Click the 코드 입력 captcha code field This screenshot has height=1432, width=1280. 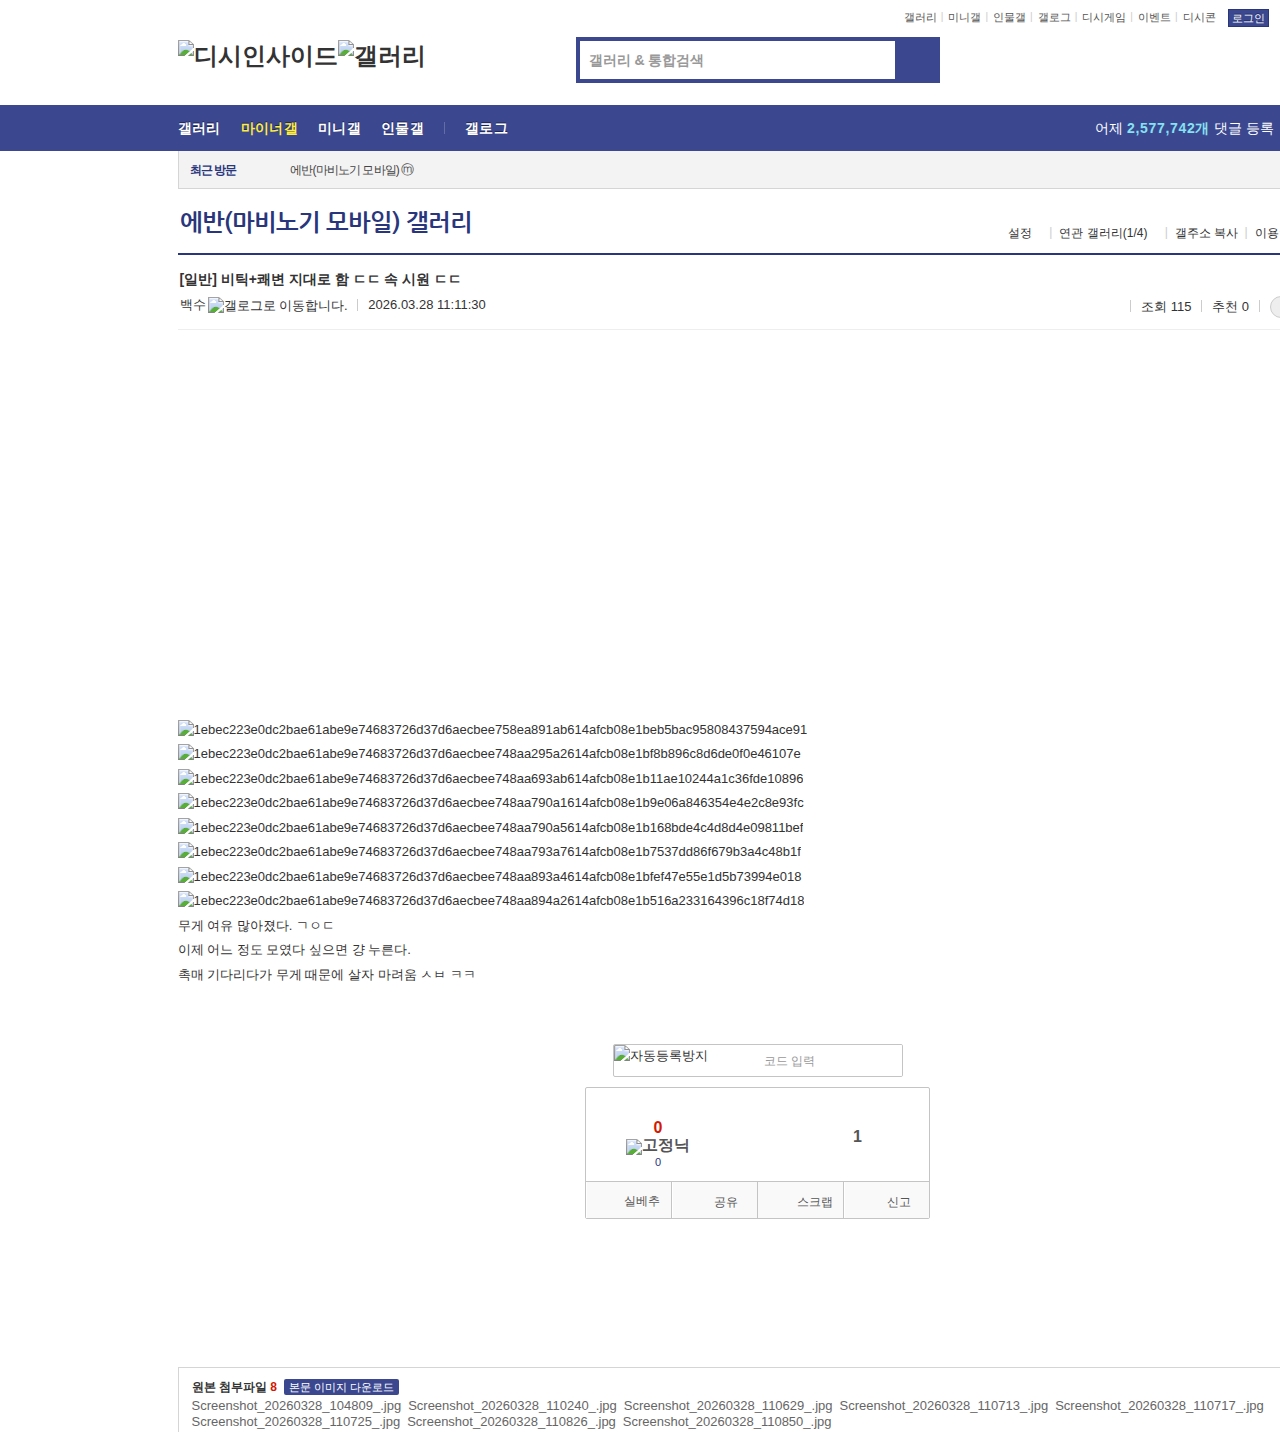pyautogui.click(x=828, y=1061)
